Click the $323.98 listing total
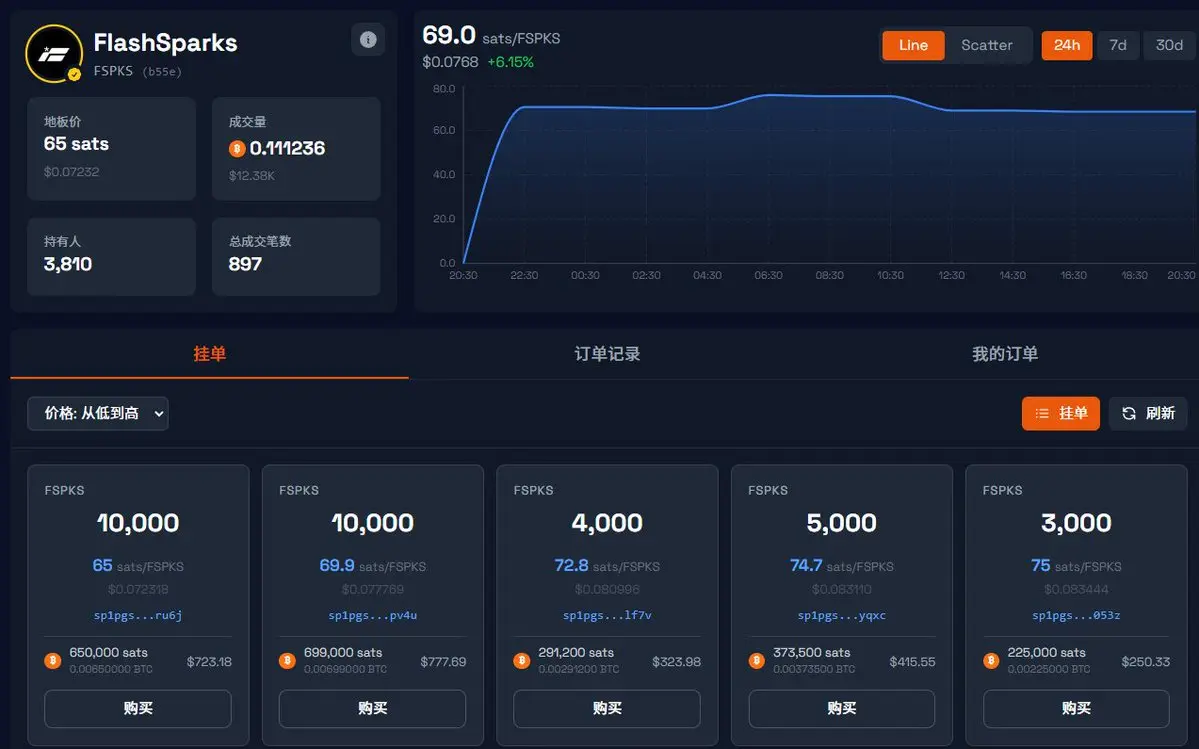The width and height of the screenshot is (1199, 749). click(677, 662)
